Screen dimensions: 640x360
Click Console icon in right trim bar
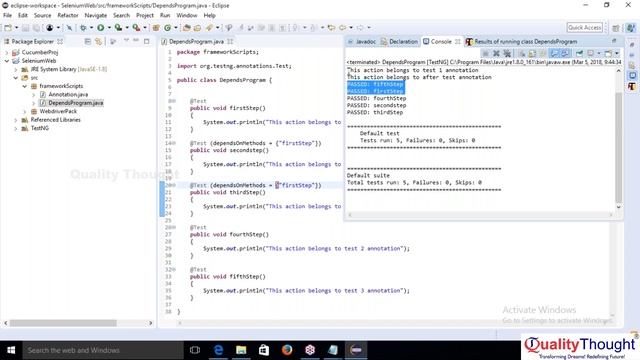pyautogui.click(x=632, y=75)
